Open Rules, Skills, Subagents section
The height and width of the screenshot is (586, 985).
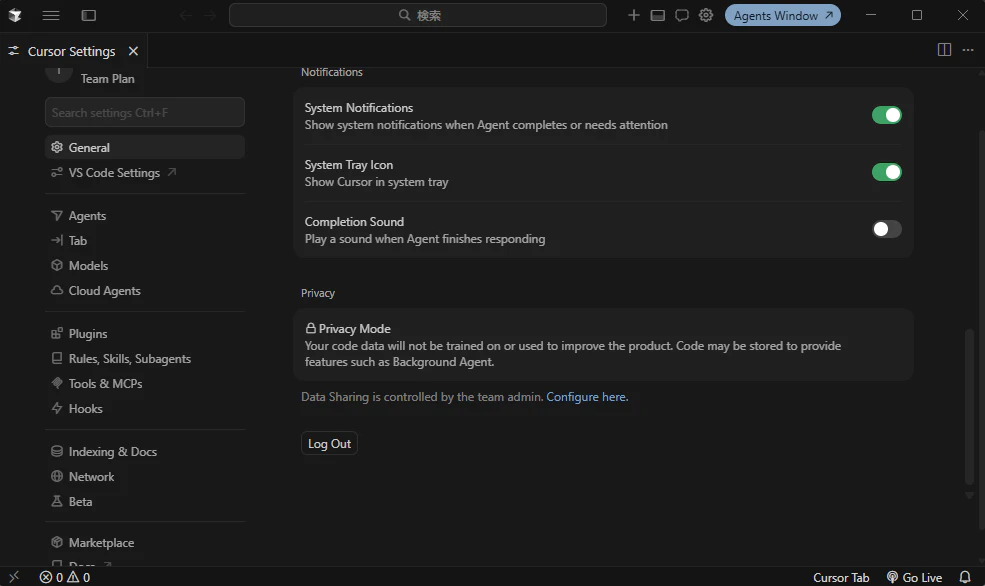coord(145,359)
